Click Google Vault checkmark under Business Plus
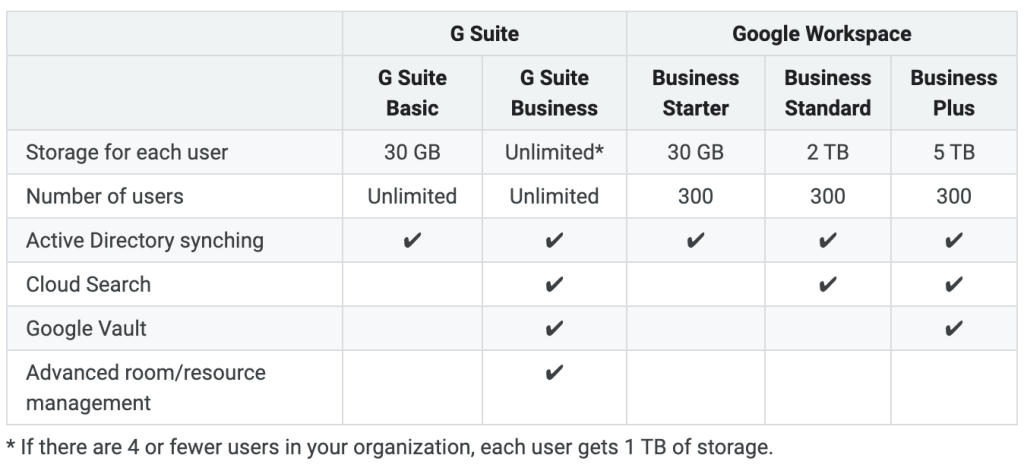The image size is (1024, 474). click(x=953, y=329)
